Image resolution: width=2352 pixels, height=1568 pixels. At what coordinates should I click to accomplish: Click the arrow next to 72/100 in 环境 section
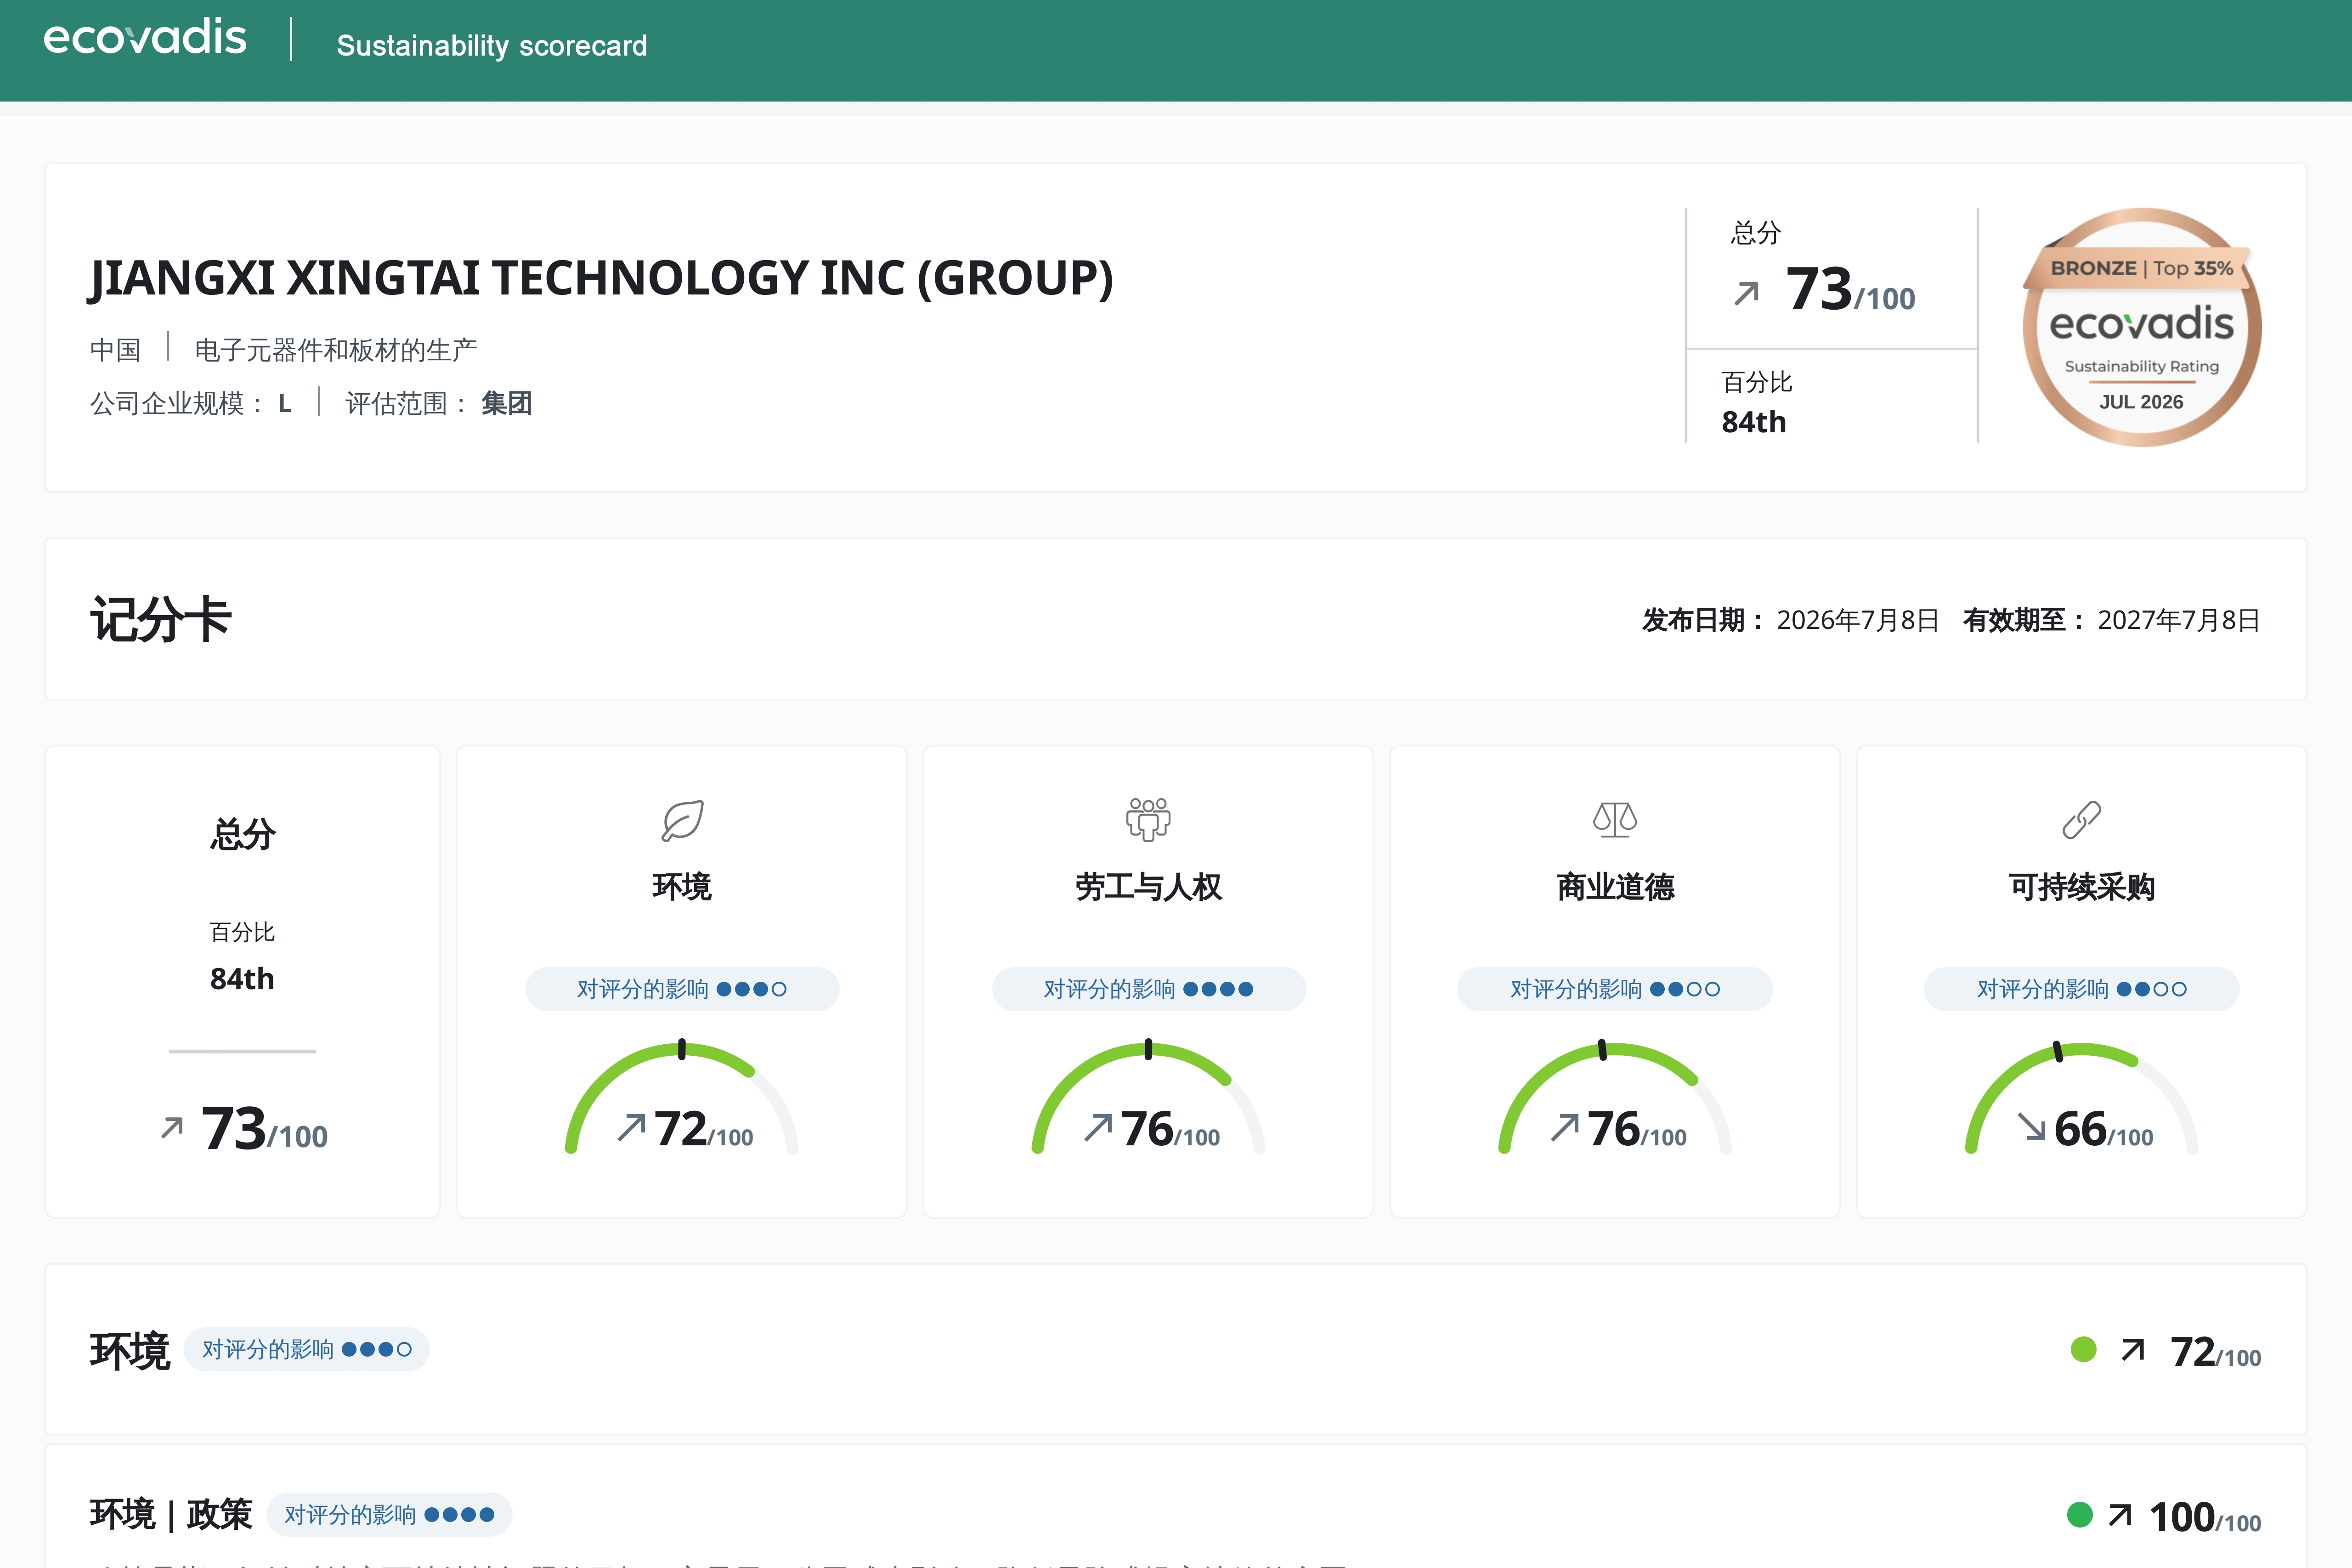tap(2133, 1350)
